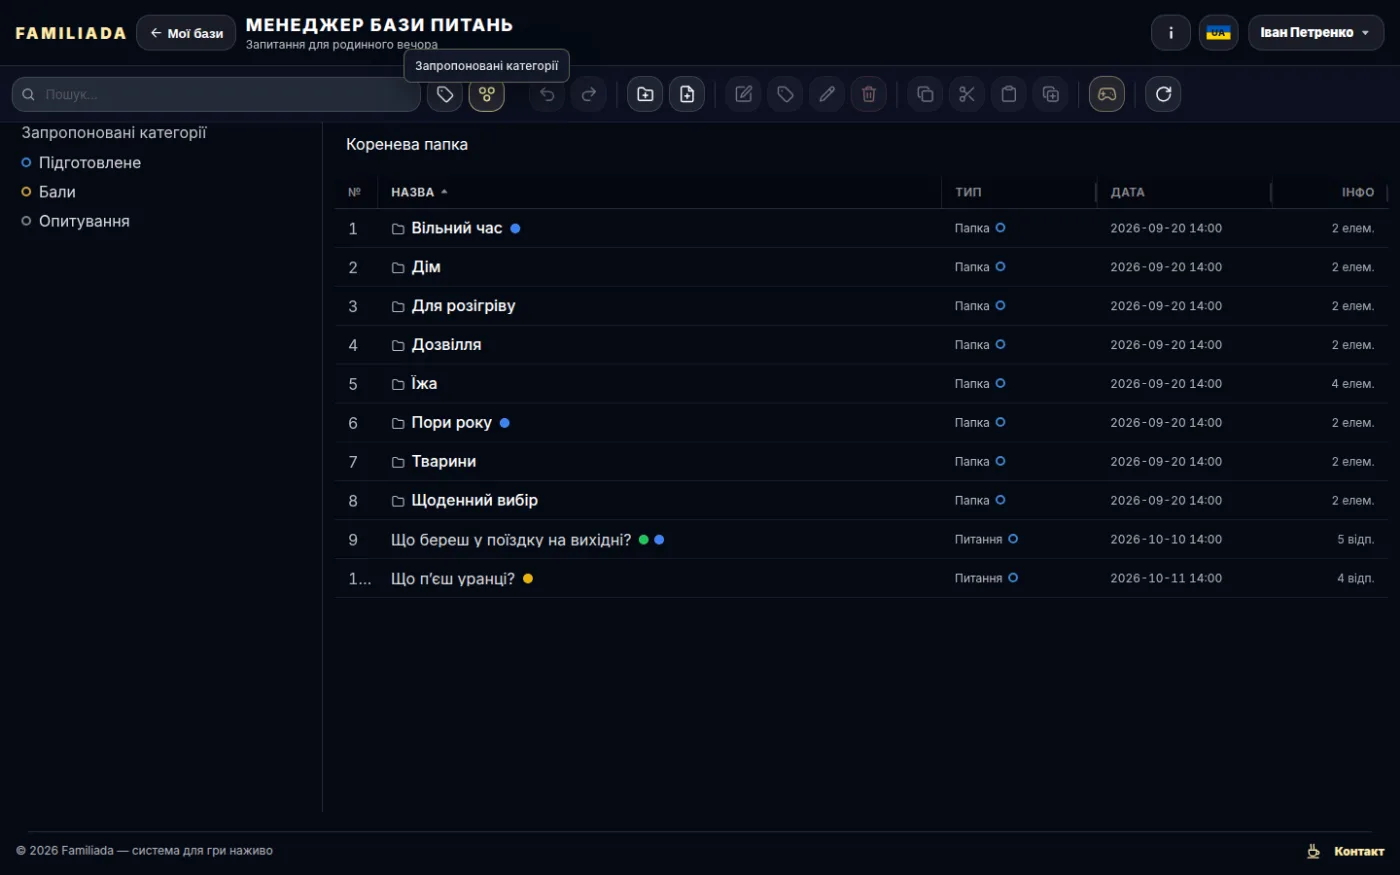Click the coffee cup icon in footer

click(x=1314, y=851)
